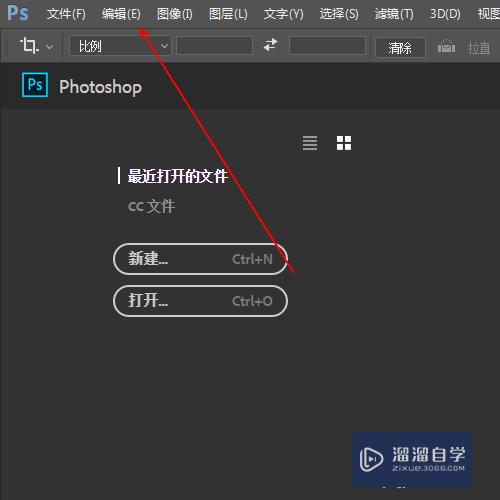This screenshot has width=500, height=500.
Task: Open the 图像(I) menu
Action: click(175, 14)
